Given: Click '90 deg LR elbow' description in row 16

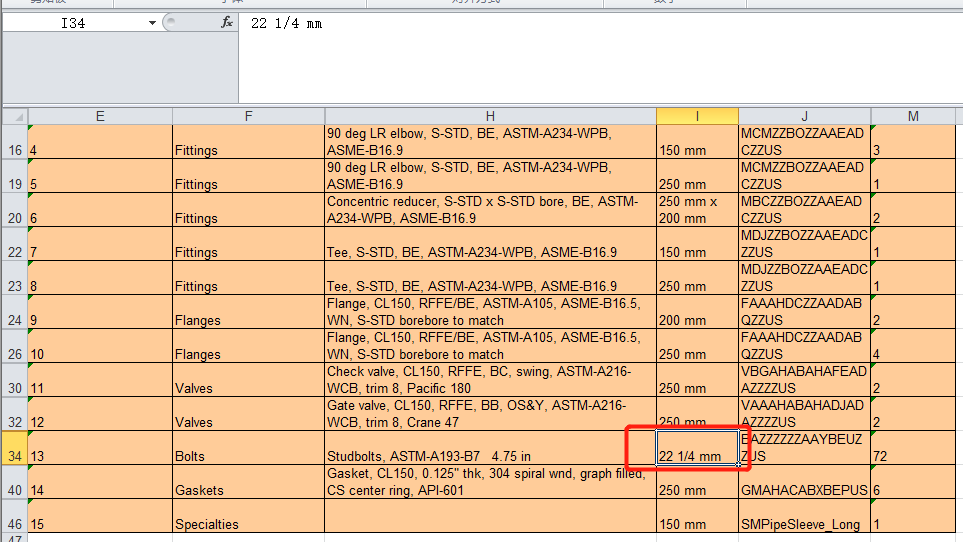Looking at the screenshot, I should tap(490, 142).
